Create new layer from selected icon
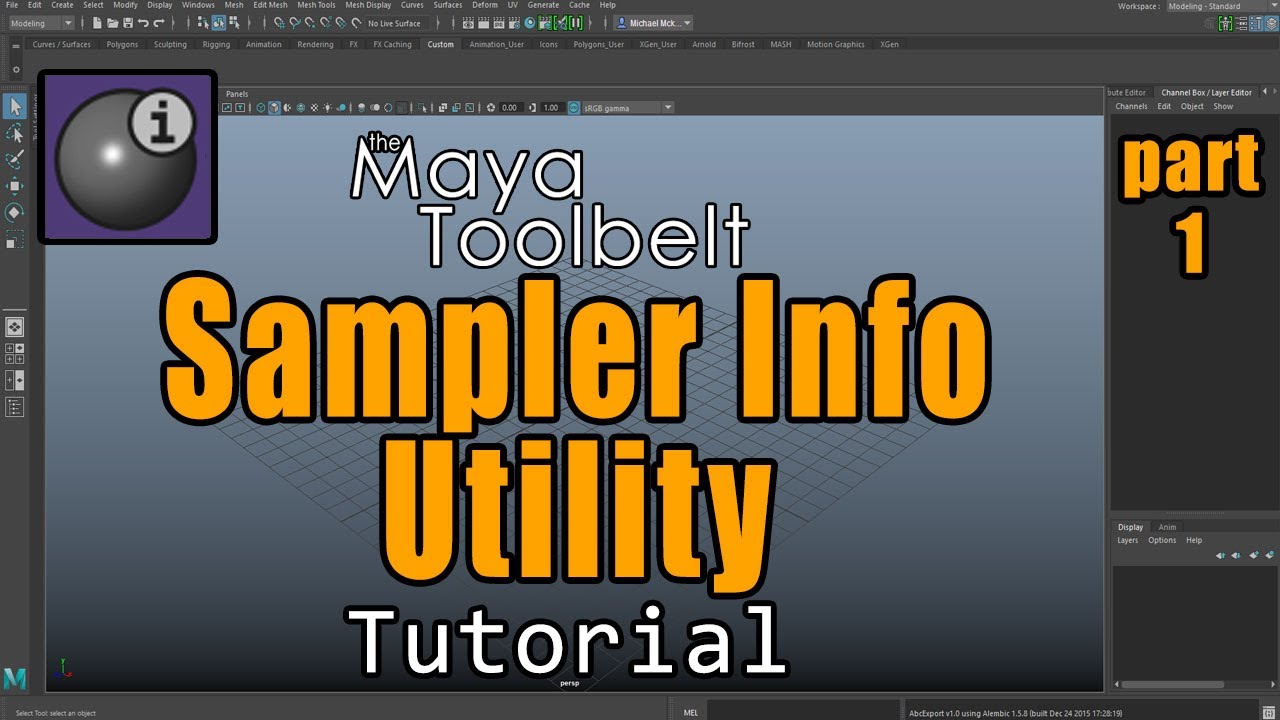This screenshot has height=720, width=1280. [1270, 555]
